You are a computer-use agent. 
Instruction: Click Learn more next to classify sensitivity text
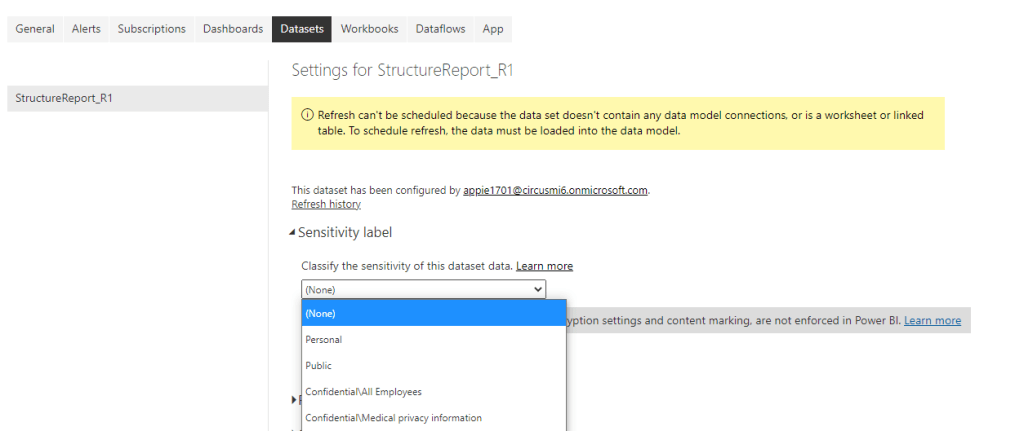(x=544, y=266)
